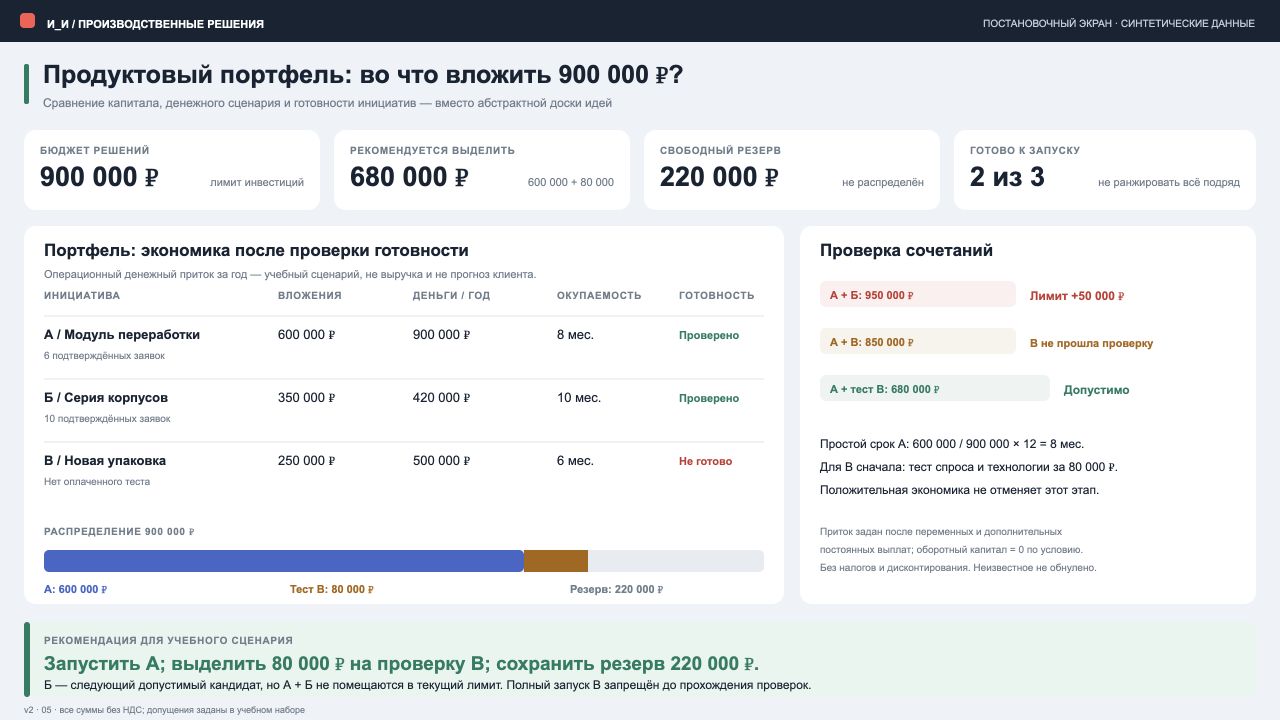
Task: Click the 'Проверка сочетаний' panel title
Action: click(906, 251)
